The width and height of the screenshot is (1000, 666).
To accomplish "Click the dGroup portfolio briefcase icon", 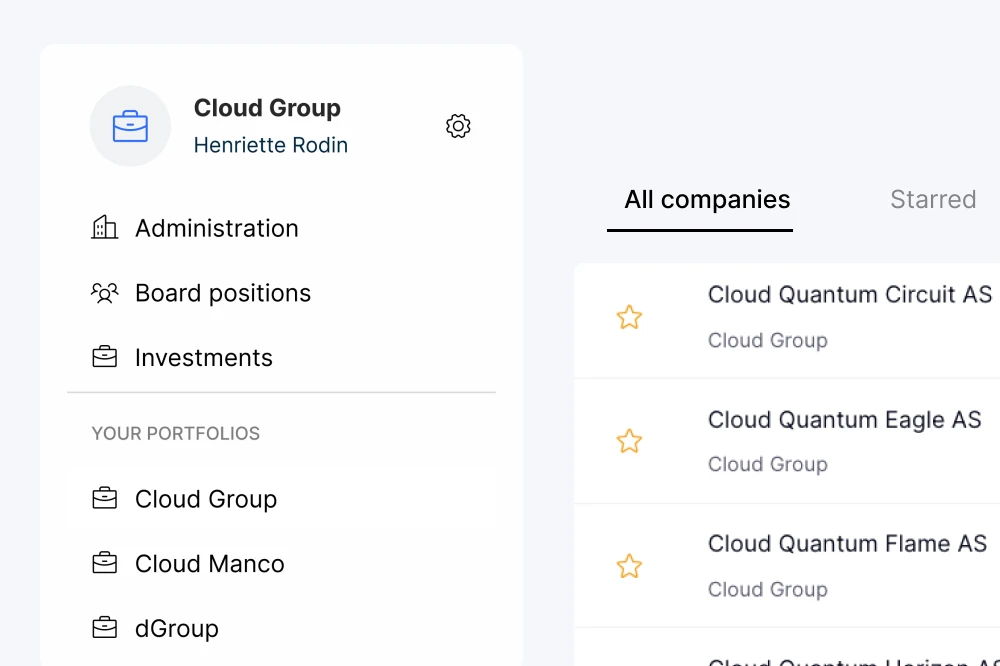I will (105, 628).
